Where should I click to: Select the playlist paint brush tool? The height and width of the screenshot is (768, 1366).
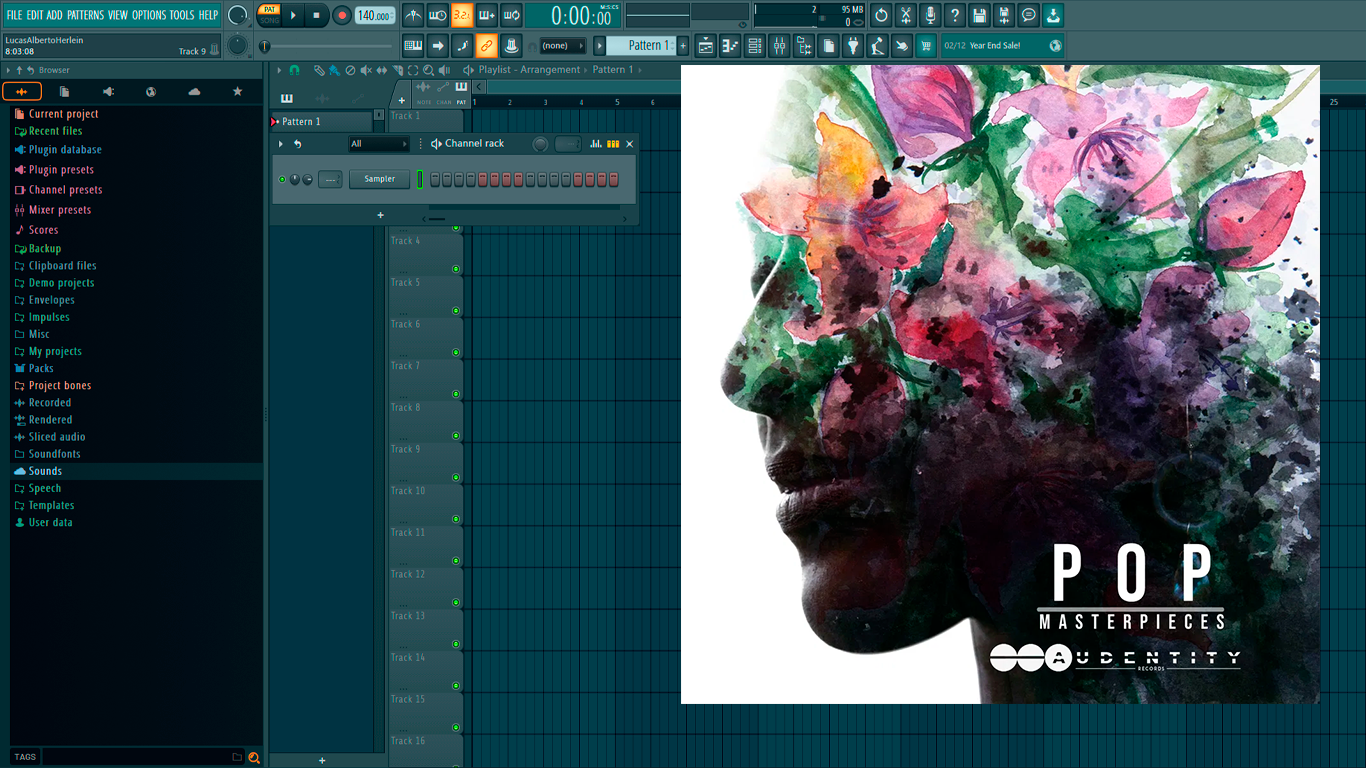(334, 70)
